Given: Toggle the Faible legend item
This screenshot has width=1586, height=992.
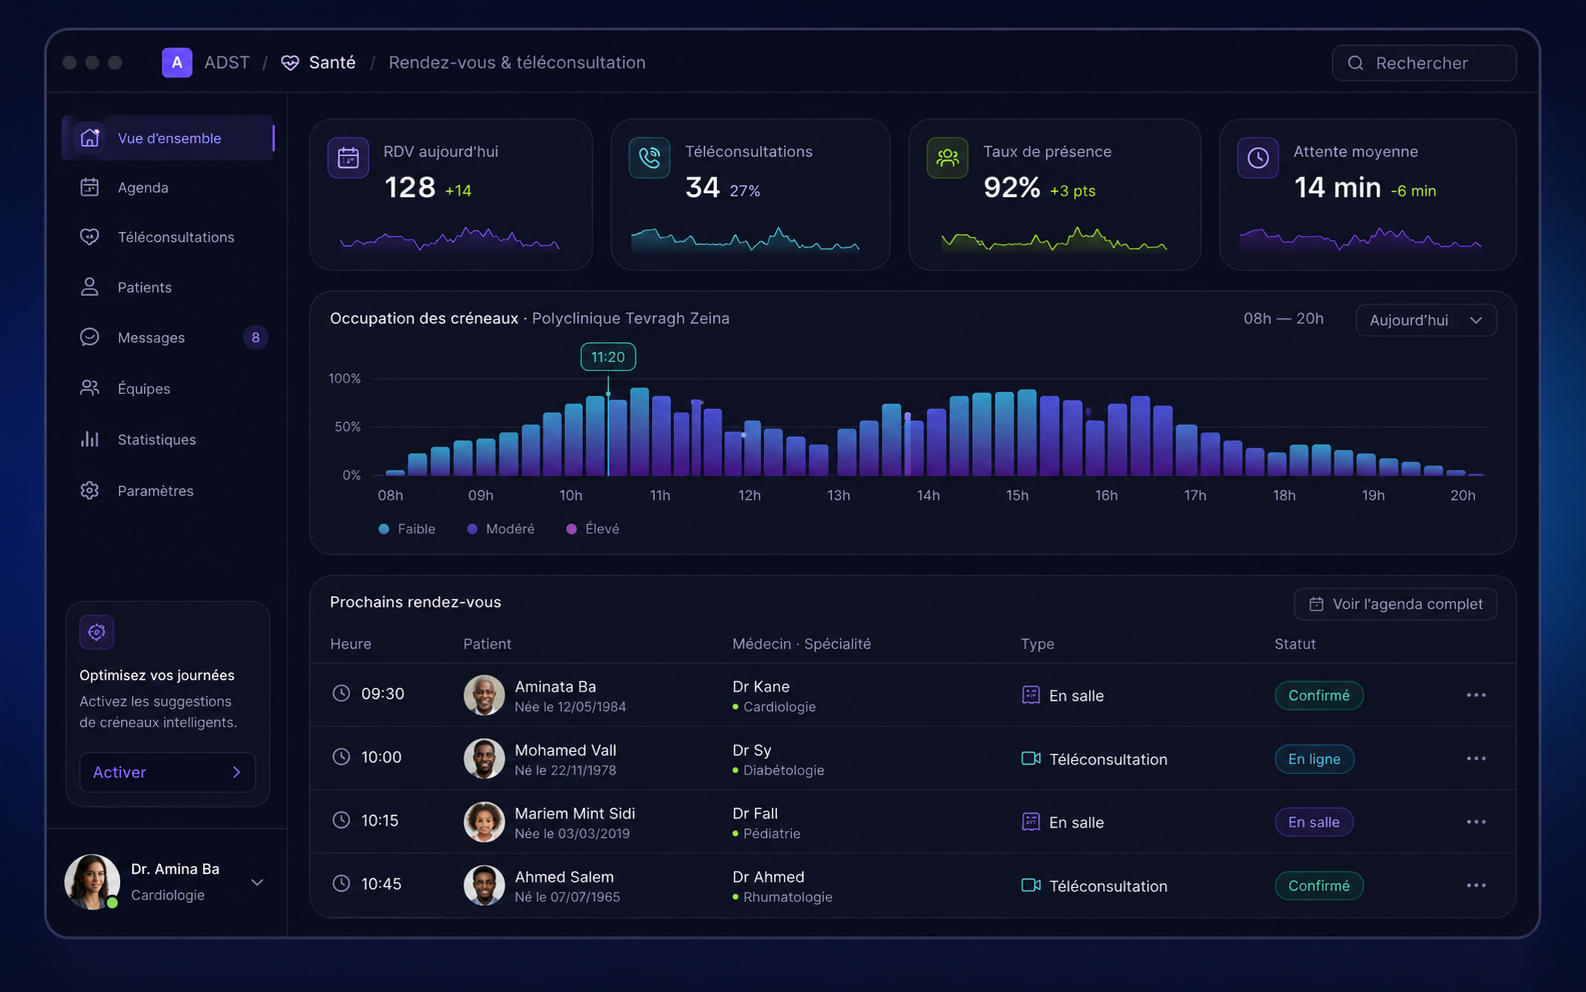Looking at the screenshot, I should pos(407,529).
